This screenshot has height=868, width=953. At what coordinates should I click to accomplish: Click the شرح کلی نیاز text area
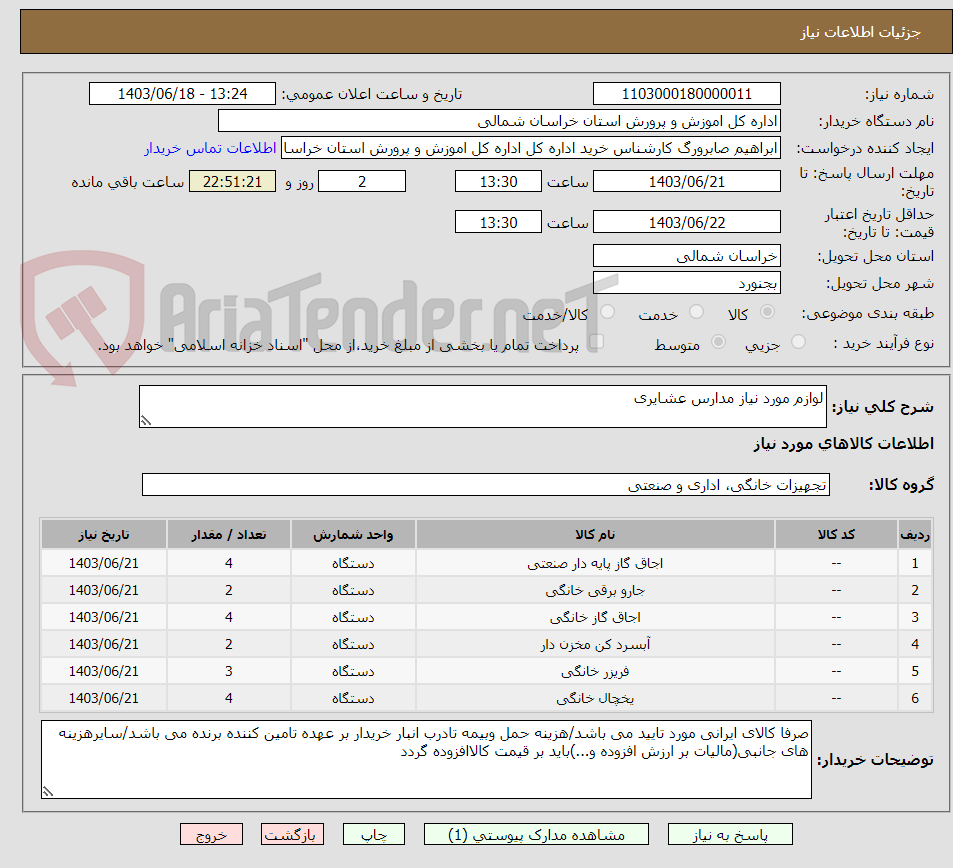click(x=483, y=406)
